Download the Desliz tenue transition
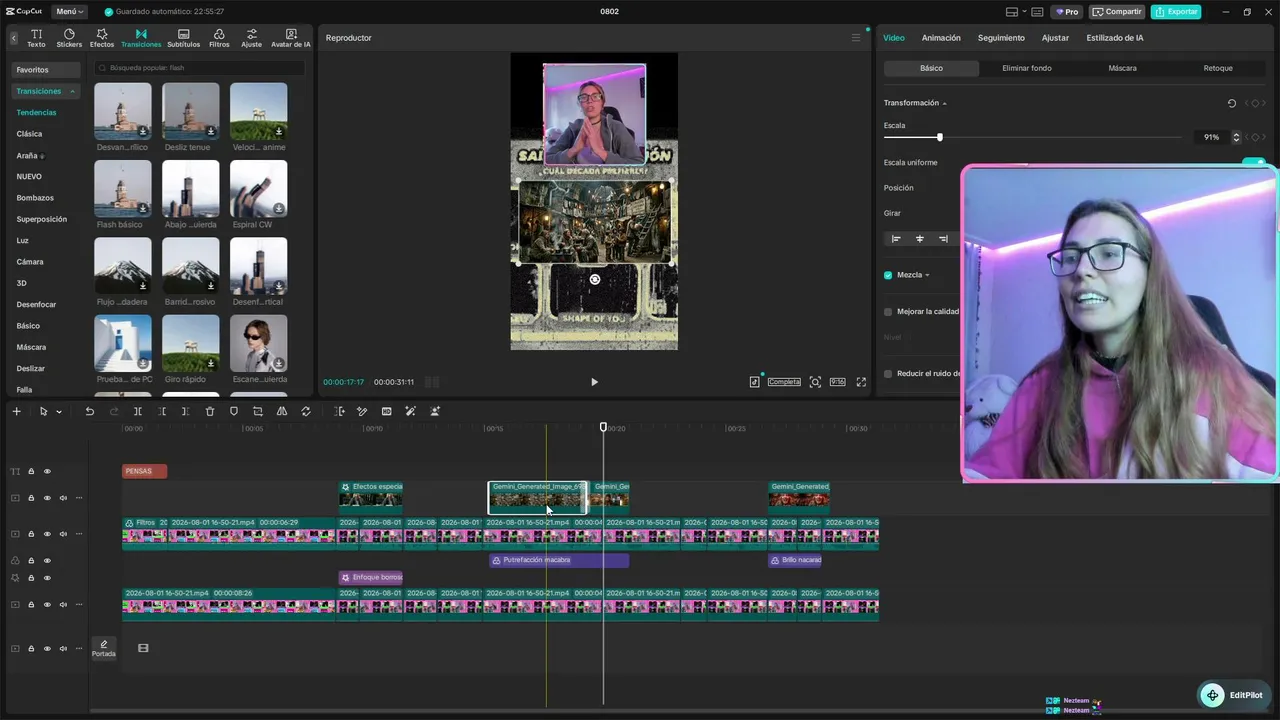This screenshot has width=1280, height=720. pos(211,131)
